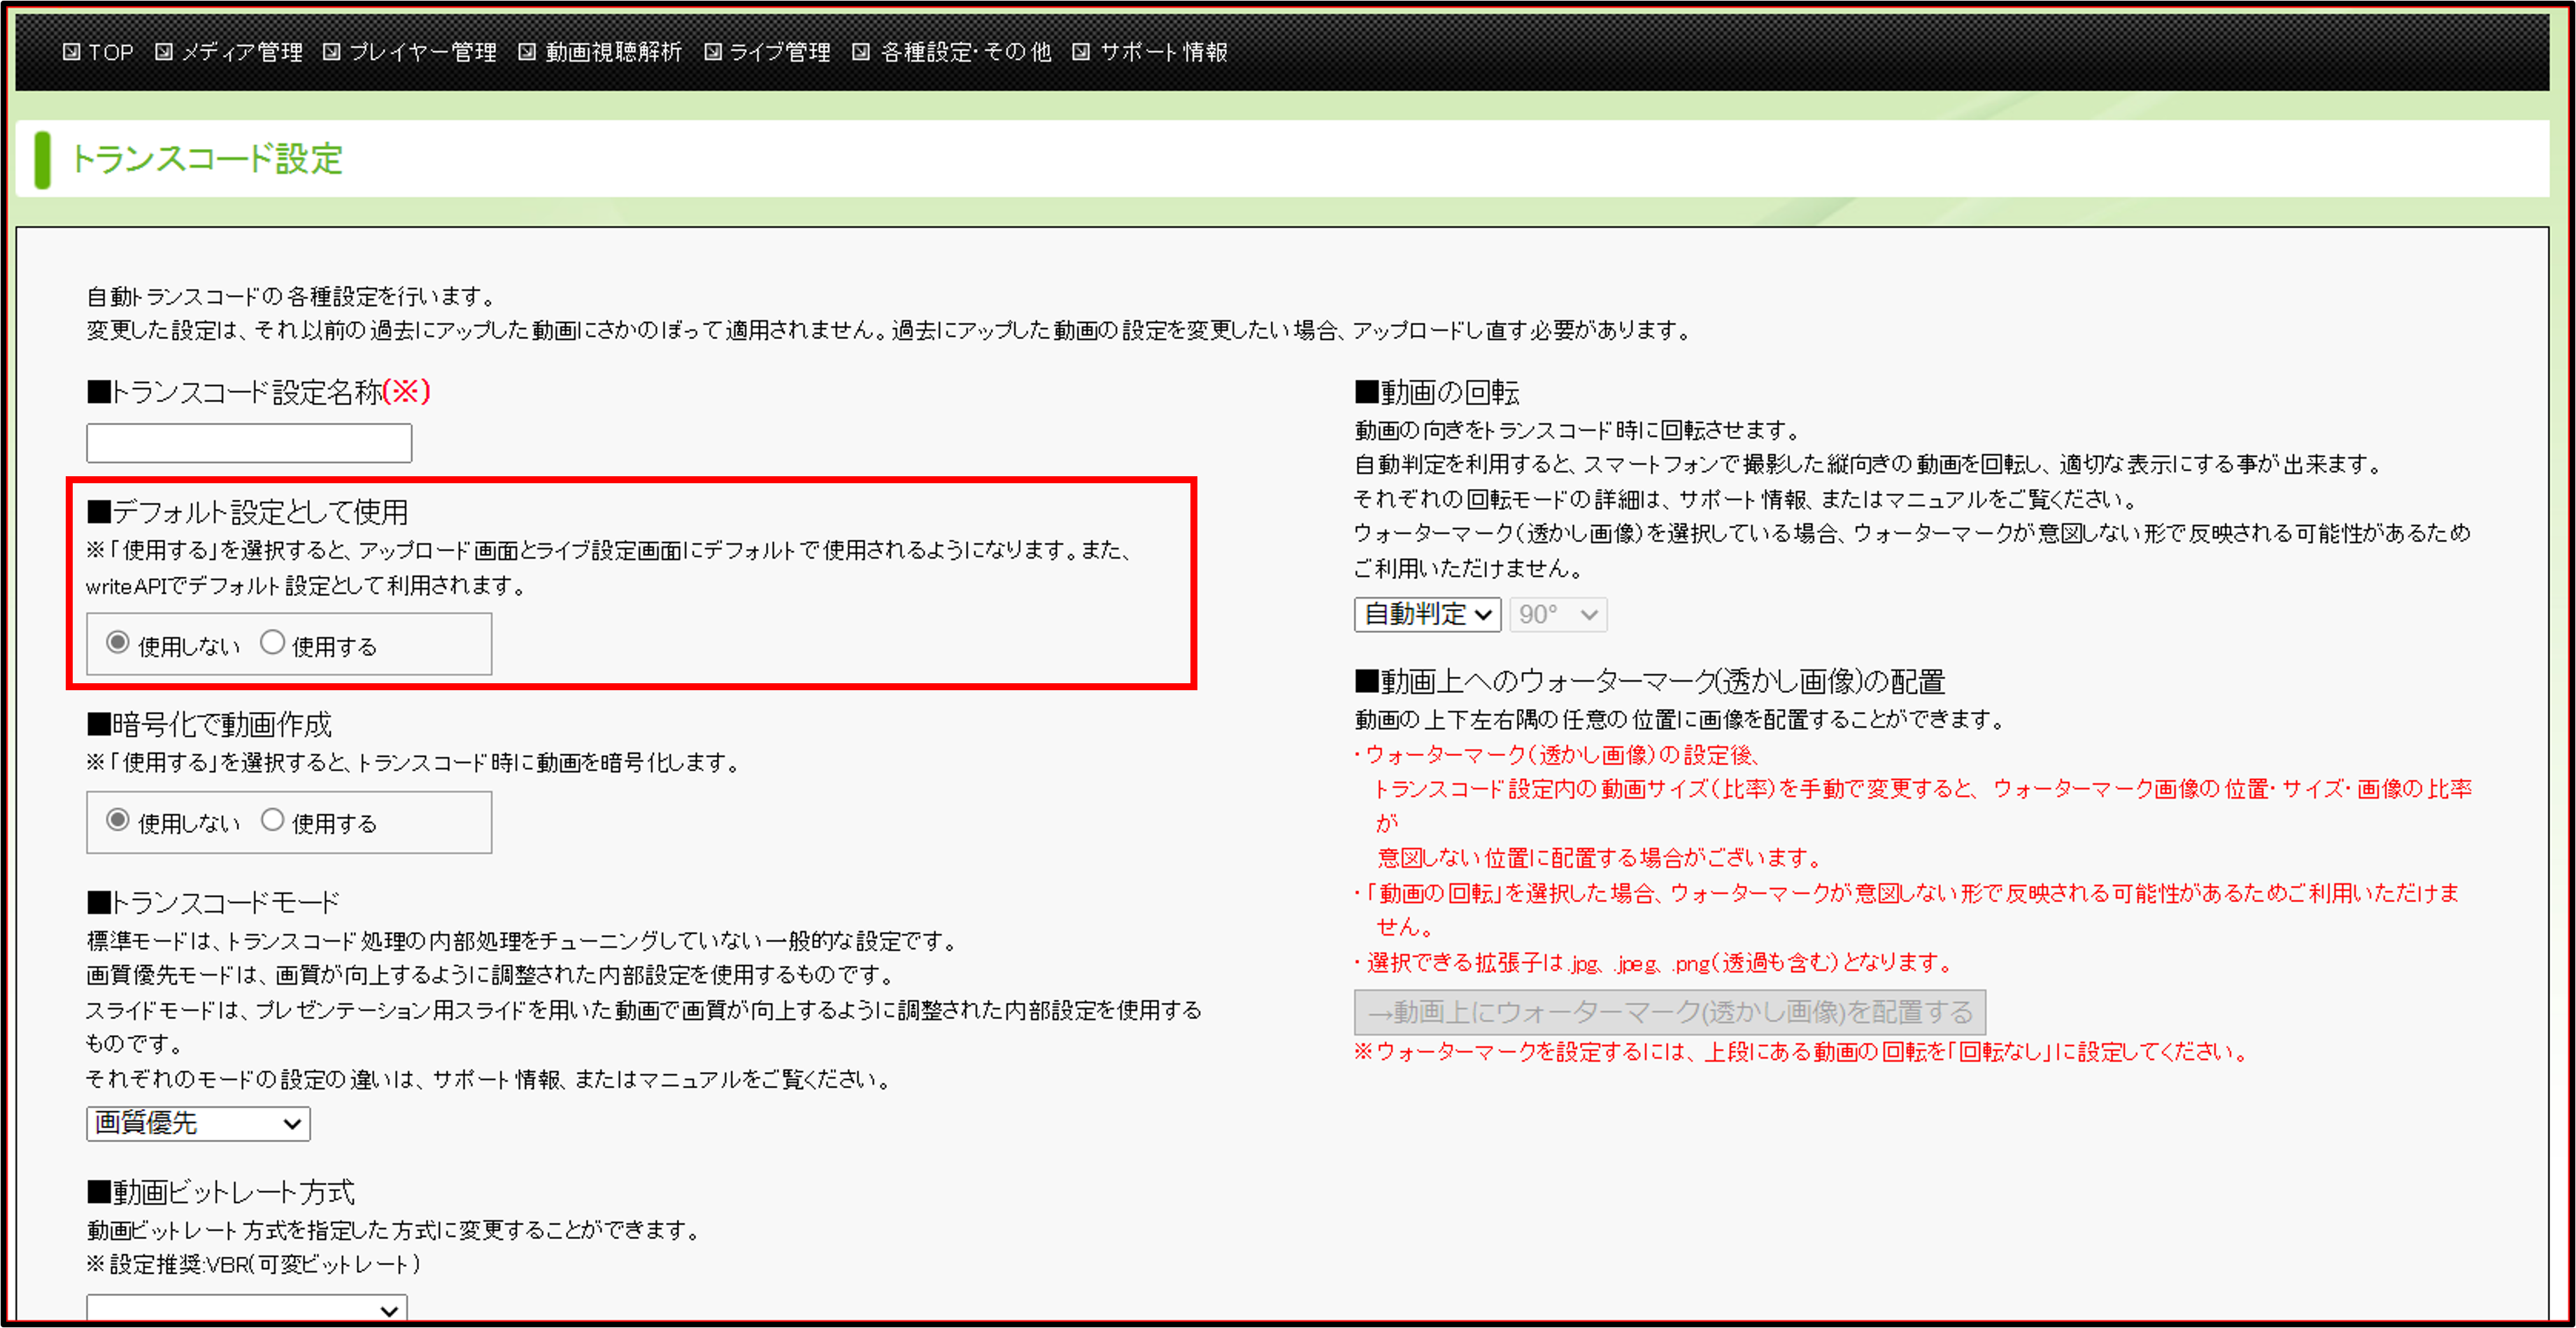Click the 選択できる拡張子 note line

coord(1654,963)
